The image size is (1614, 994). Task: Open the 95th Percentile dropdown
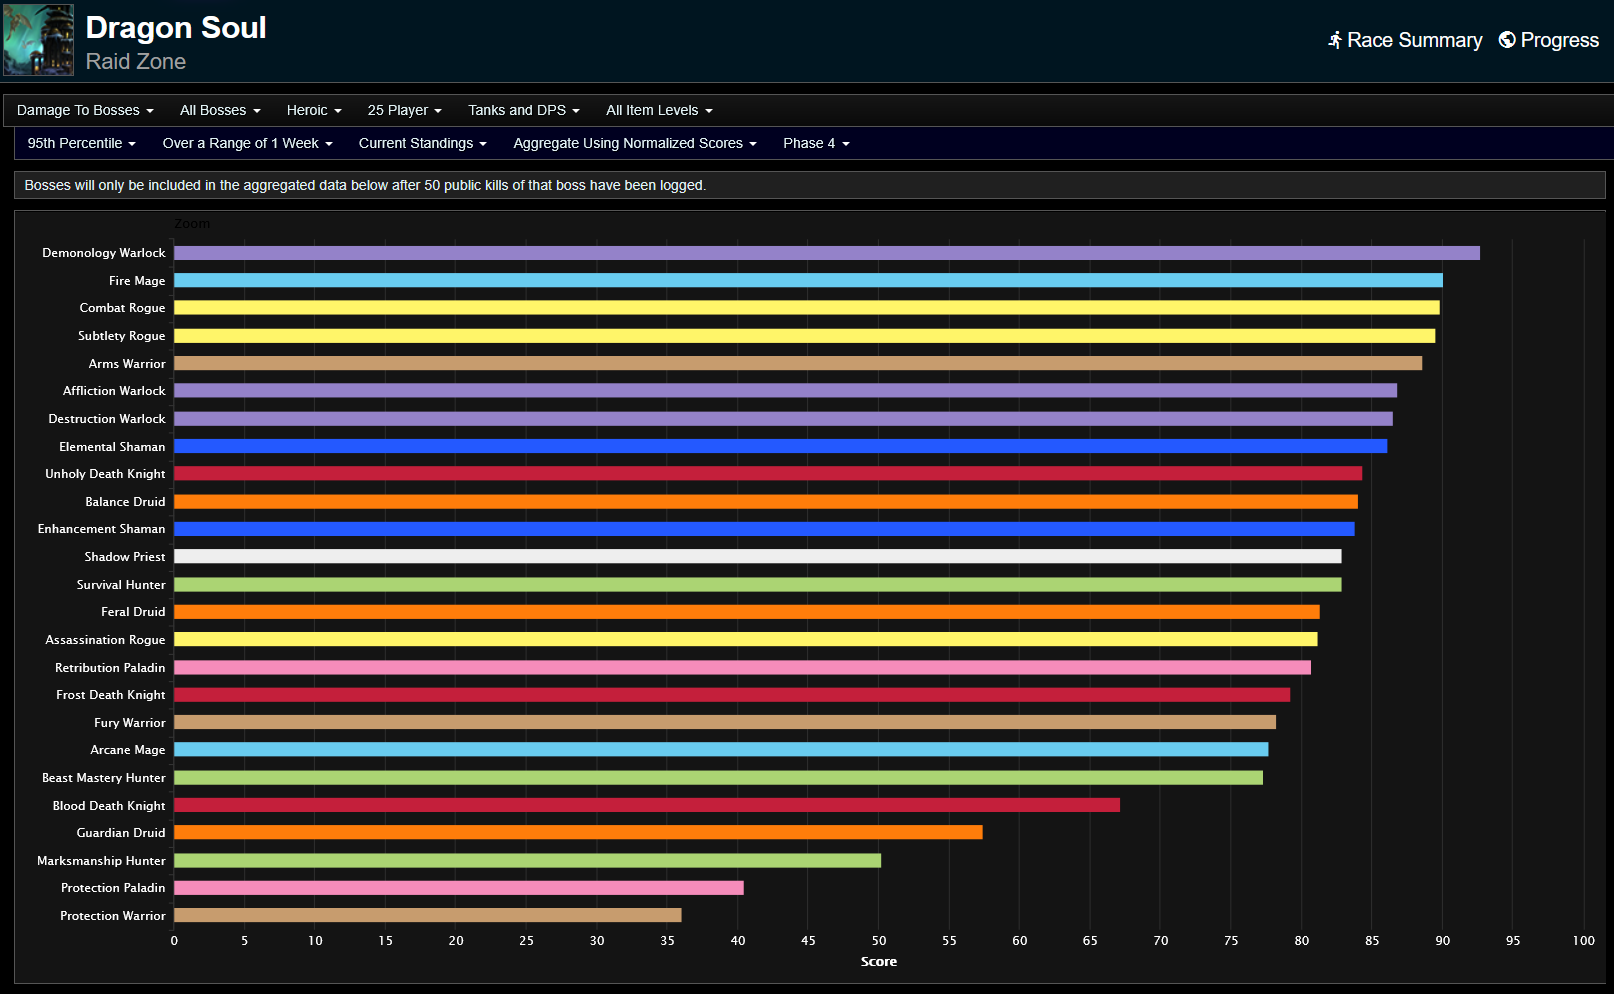click(x=81, y=143)
